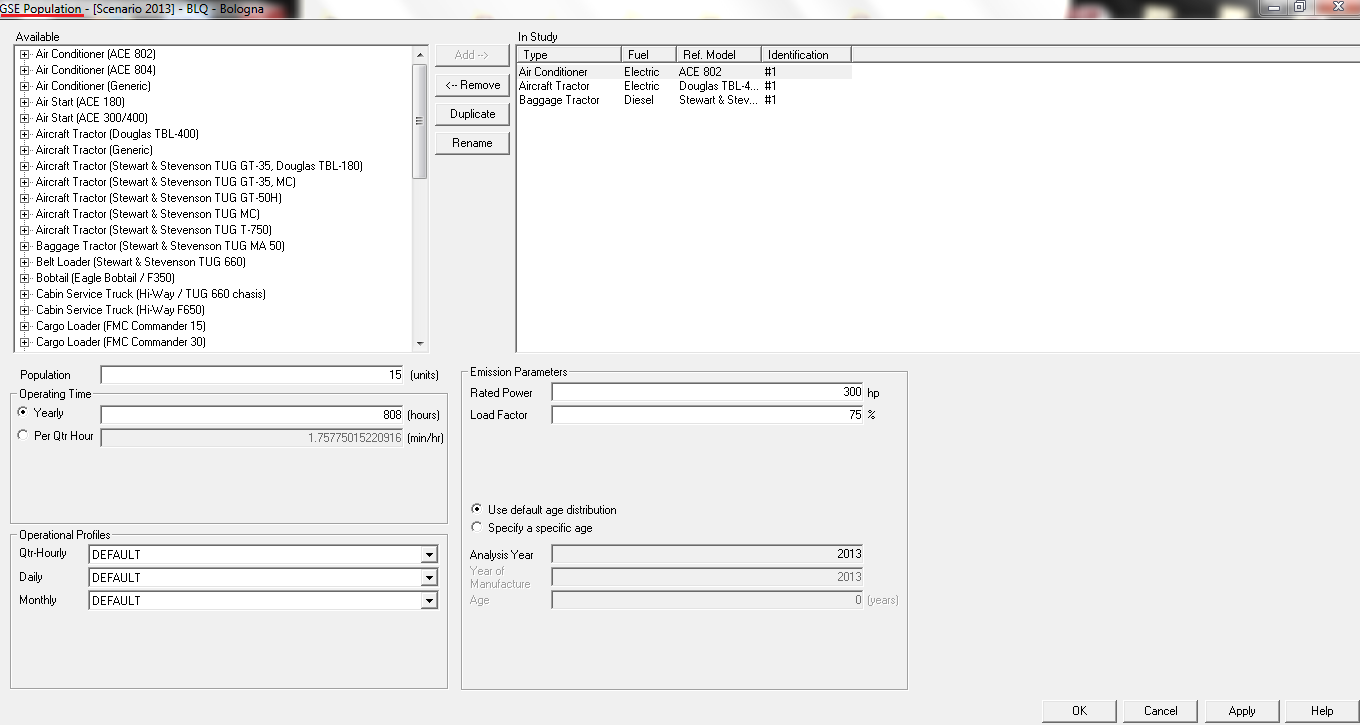The height and width of the screenshot is (725, 1360).
Task: Select Per Qtr Hour operating time option
Action: pyautogui.click(x=23, y=435)
